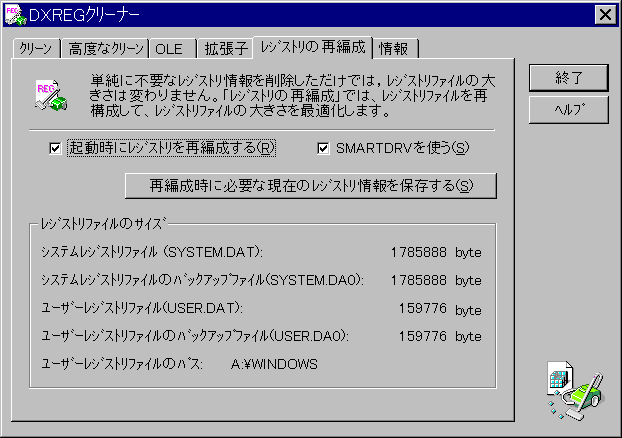Click the SYSTEM.DA0 backup file label
622x438 pixels.
(x=201, y=280)
